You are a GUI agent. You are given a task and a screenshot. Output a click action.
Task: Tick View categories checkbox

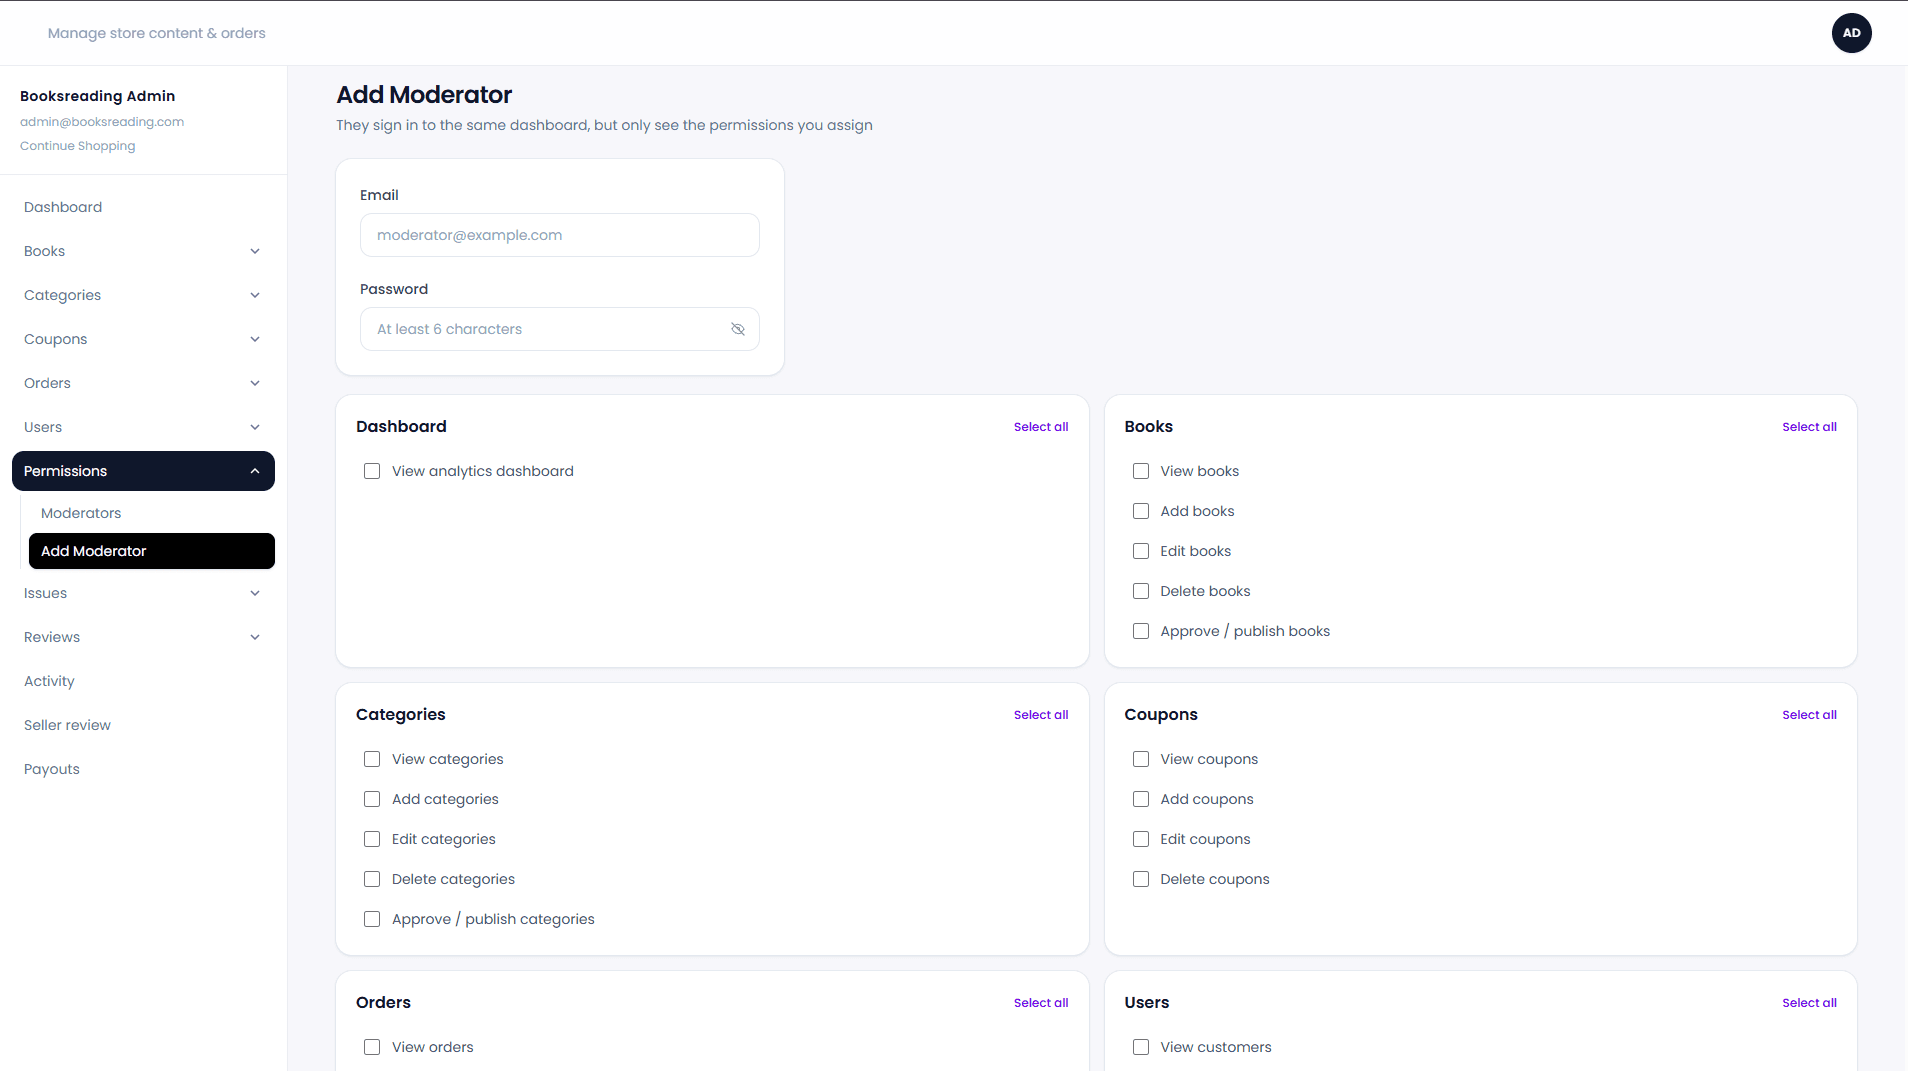372,759
